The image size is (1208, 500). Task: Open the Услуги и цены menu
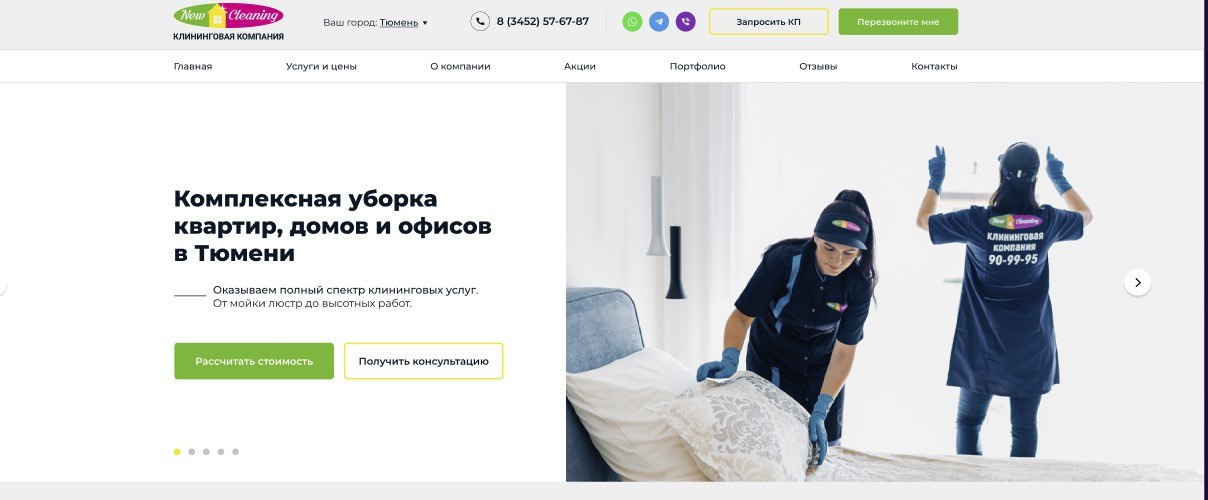tap(321, 66)
